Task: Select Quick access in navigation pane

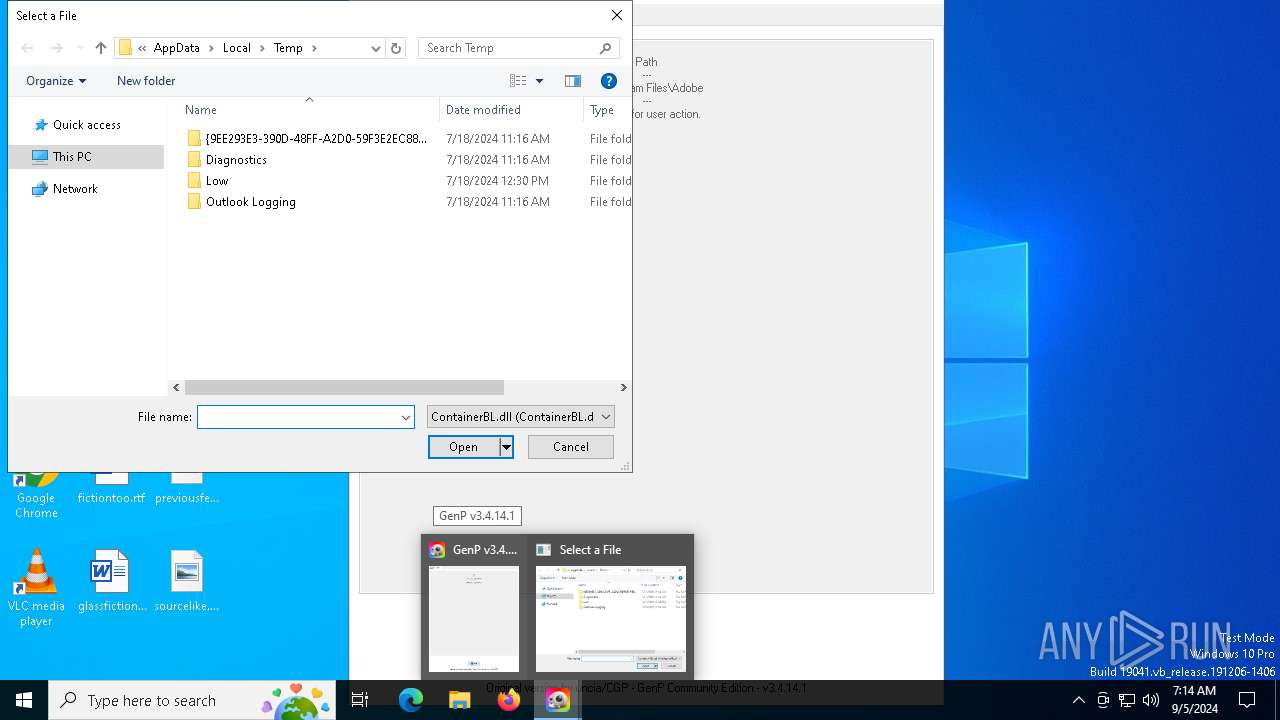Action: (87, 125)
